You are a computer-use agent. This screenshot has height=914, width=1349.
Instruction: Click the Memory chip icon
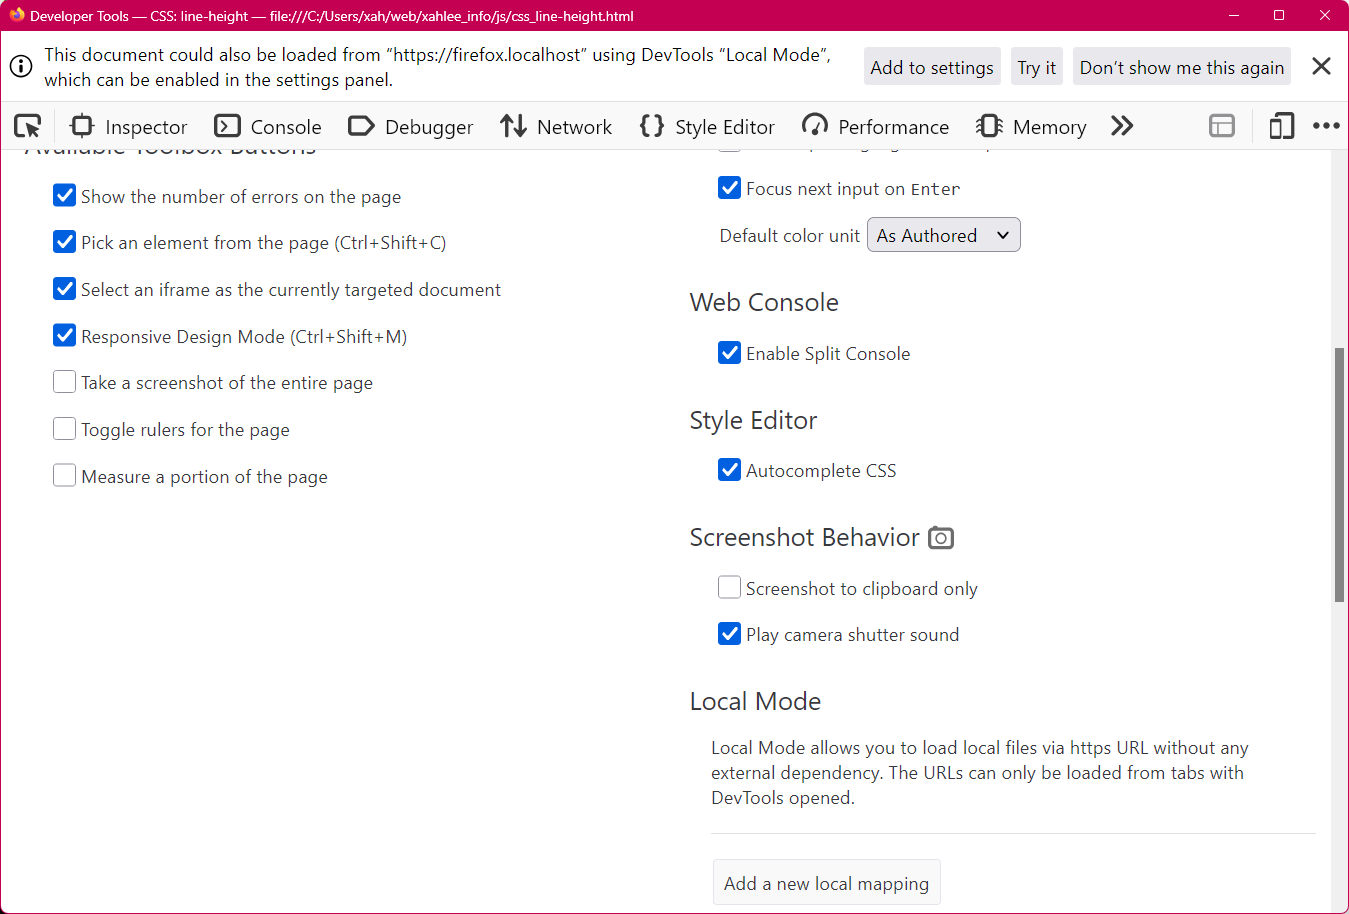[x=989, y=126]
